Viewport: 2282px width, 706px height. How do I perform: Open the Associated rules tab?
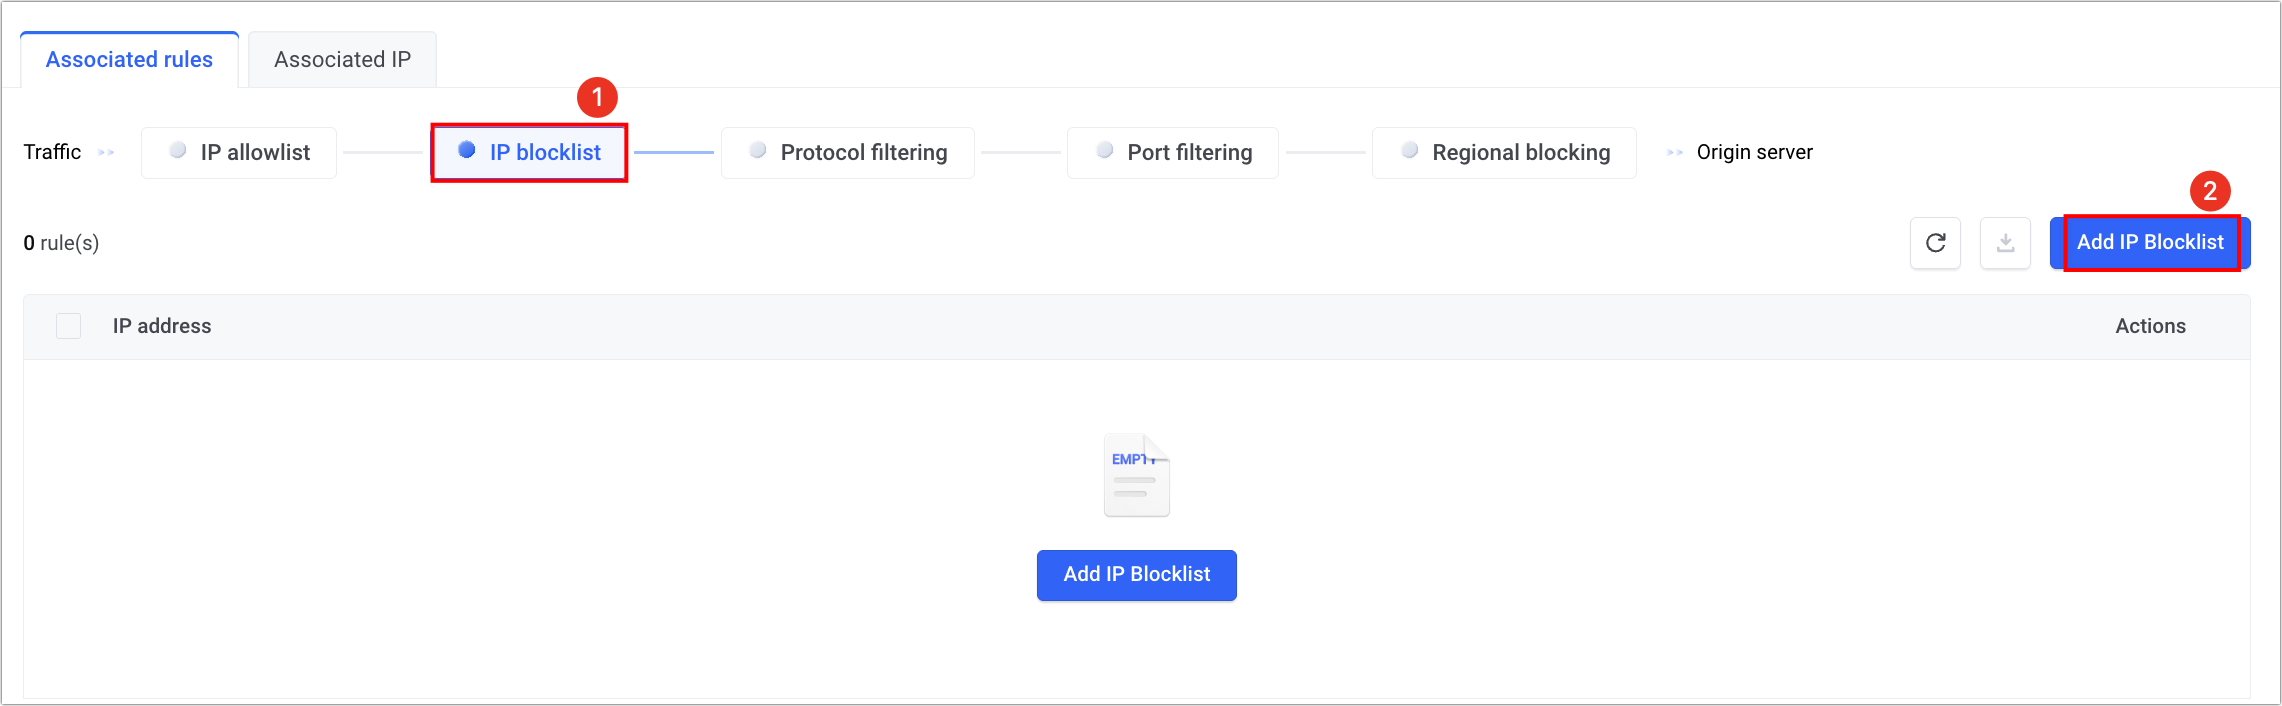point(129,60)
